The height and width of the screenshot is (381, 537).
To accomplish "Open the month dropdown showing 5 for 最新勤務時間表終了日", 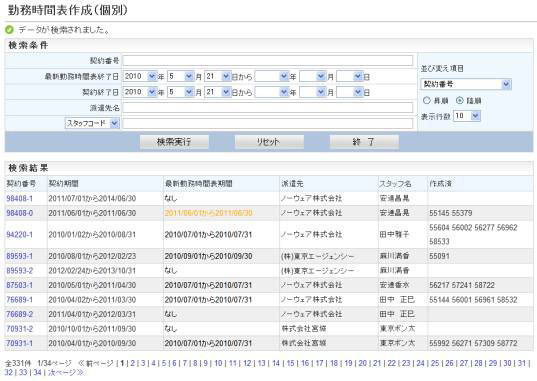I will (180, 76).
